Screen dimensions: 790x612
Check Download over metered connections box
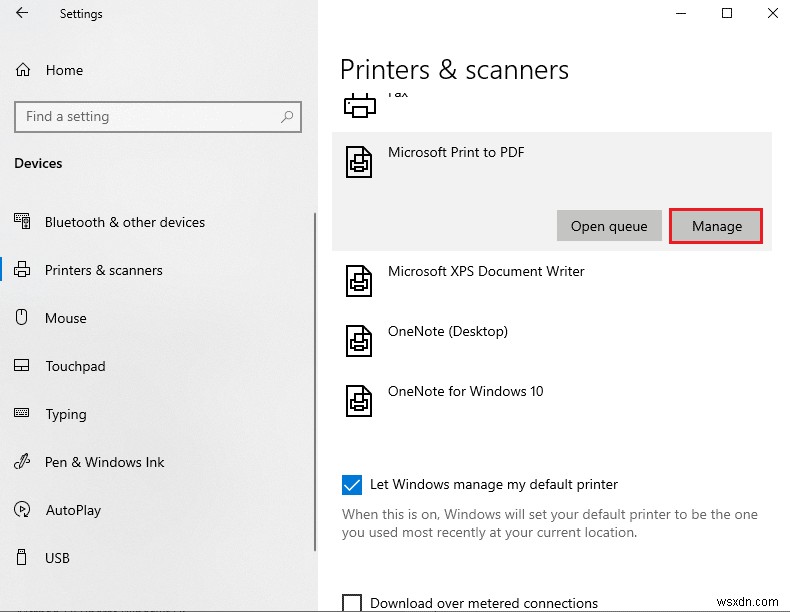click(352, 602)
